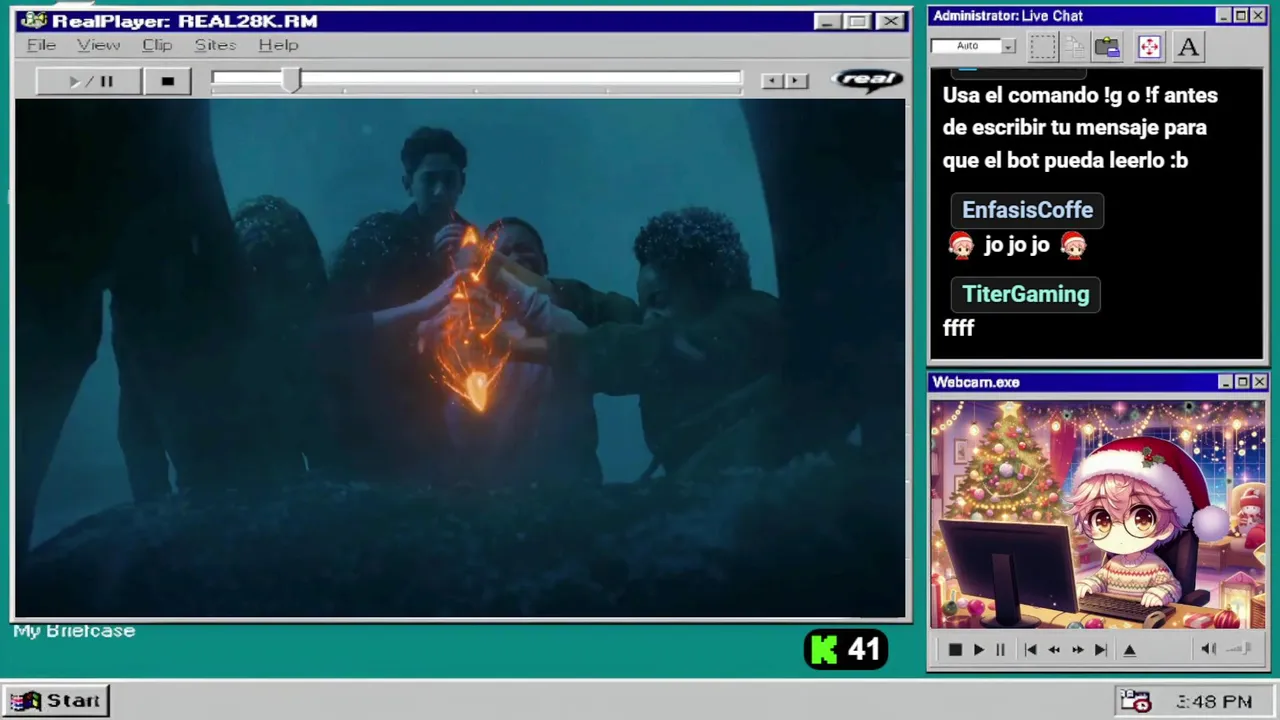Pause the Webcam.exe player
Viewport: 1280px width, 720px height.
click(1000, 650)
